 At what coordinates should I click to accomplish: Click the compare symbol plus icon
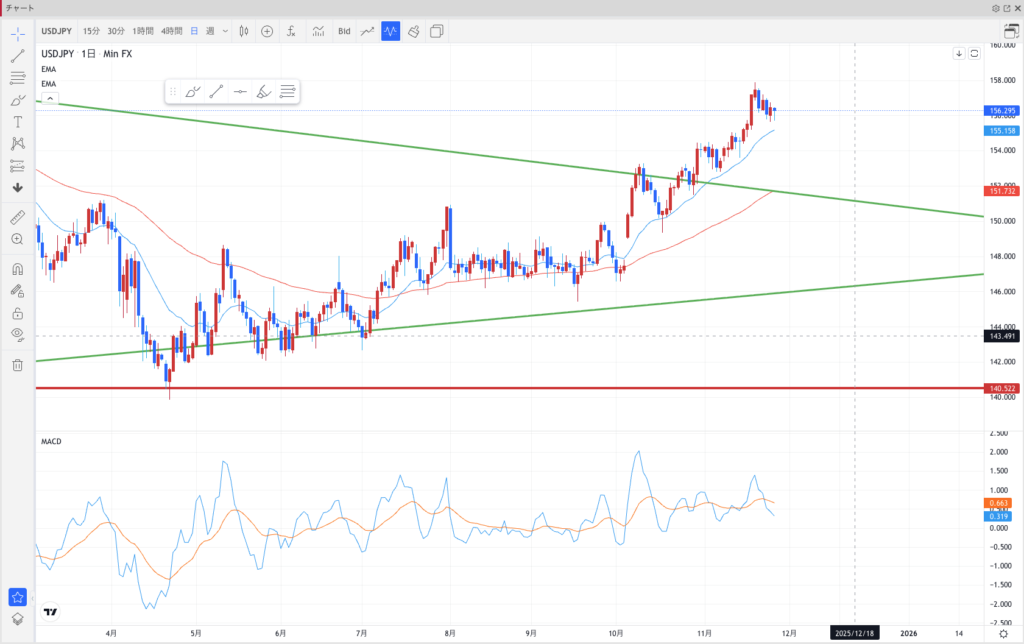pyautogui.click(x=267, y=31)
